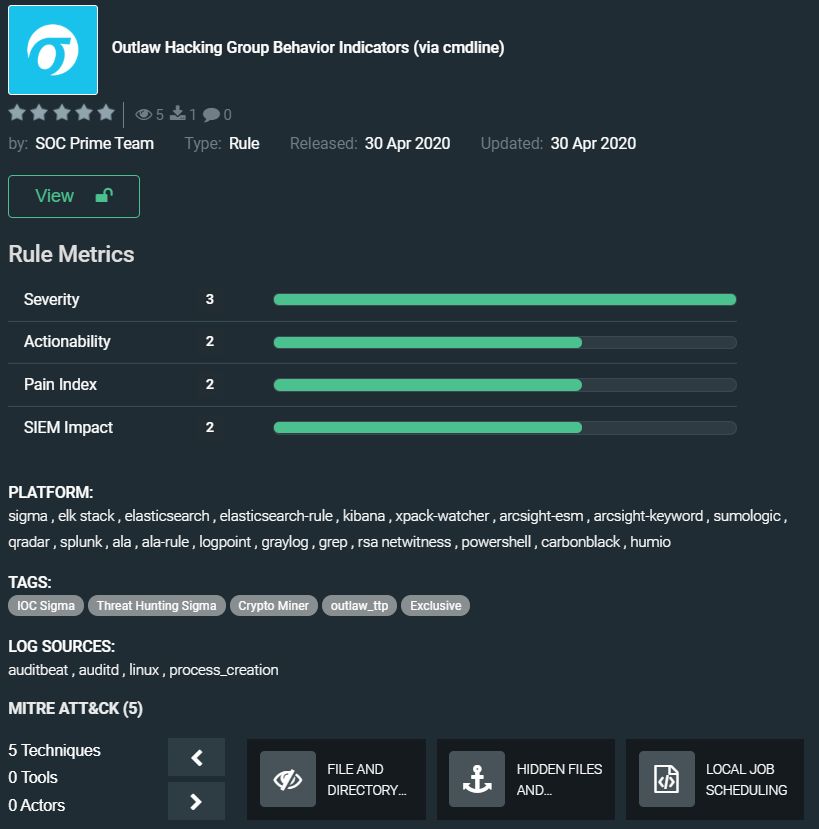Click the 'carbonblack' platform text

click(x=581, y=542)
